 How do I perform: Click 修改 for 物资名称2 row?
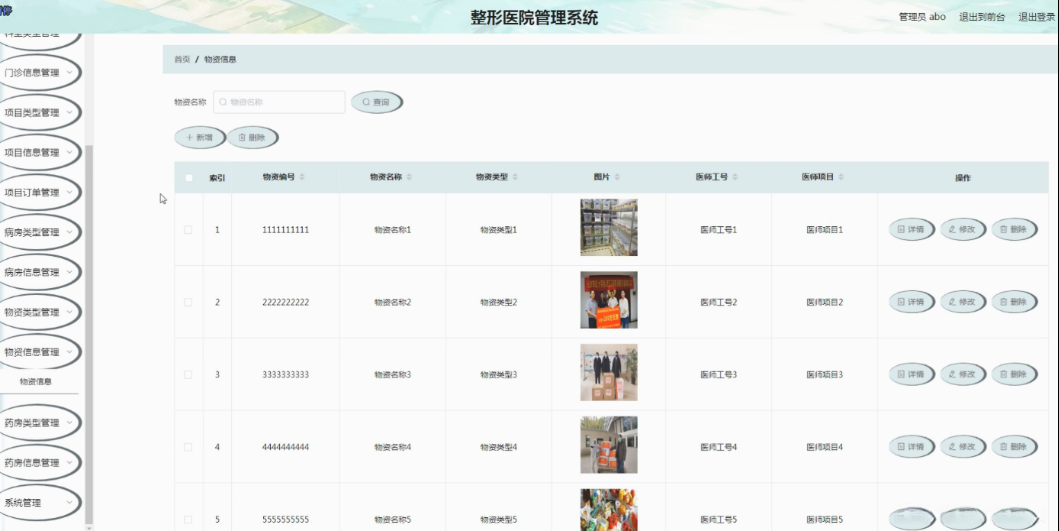(962, 302)
